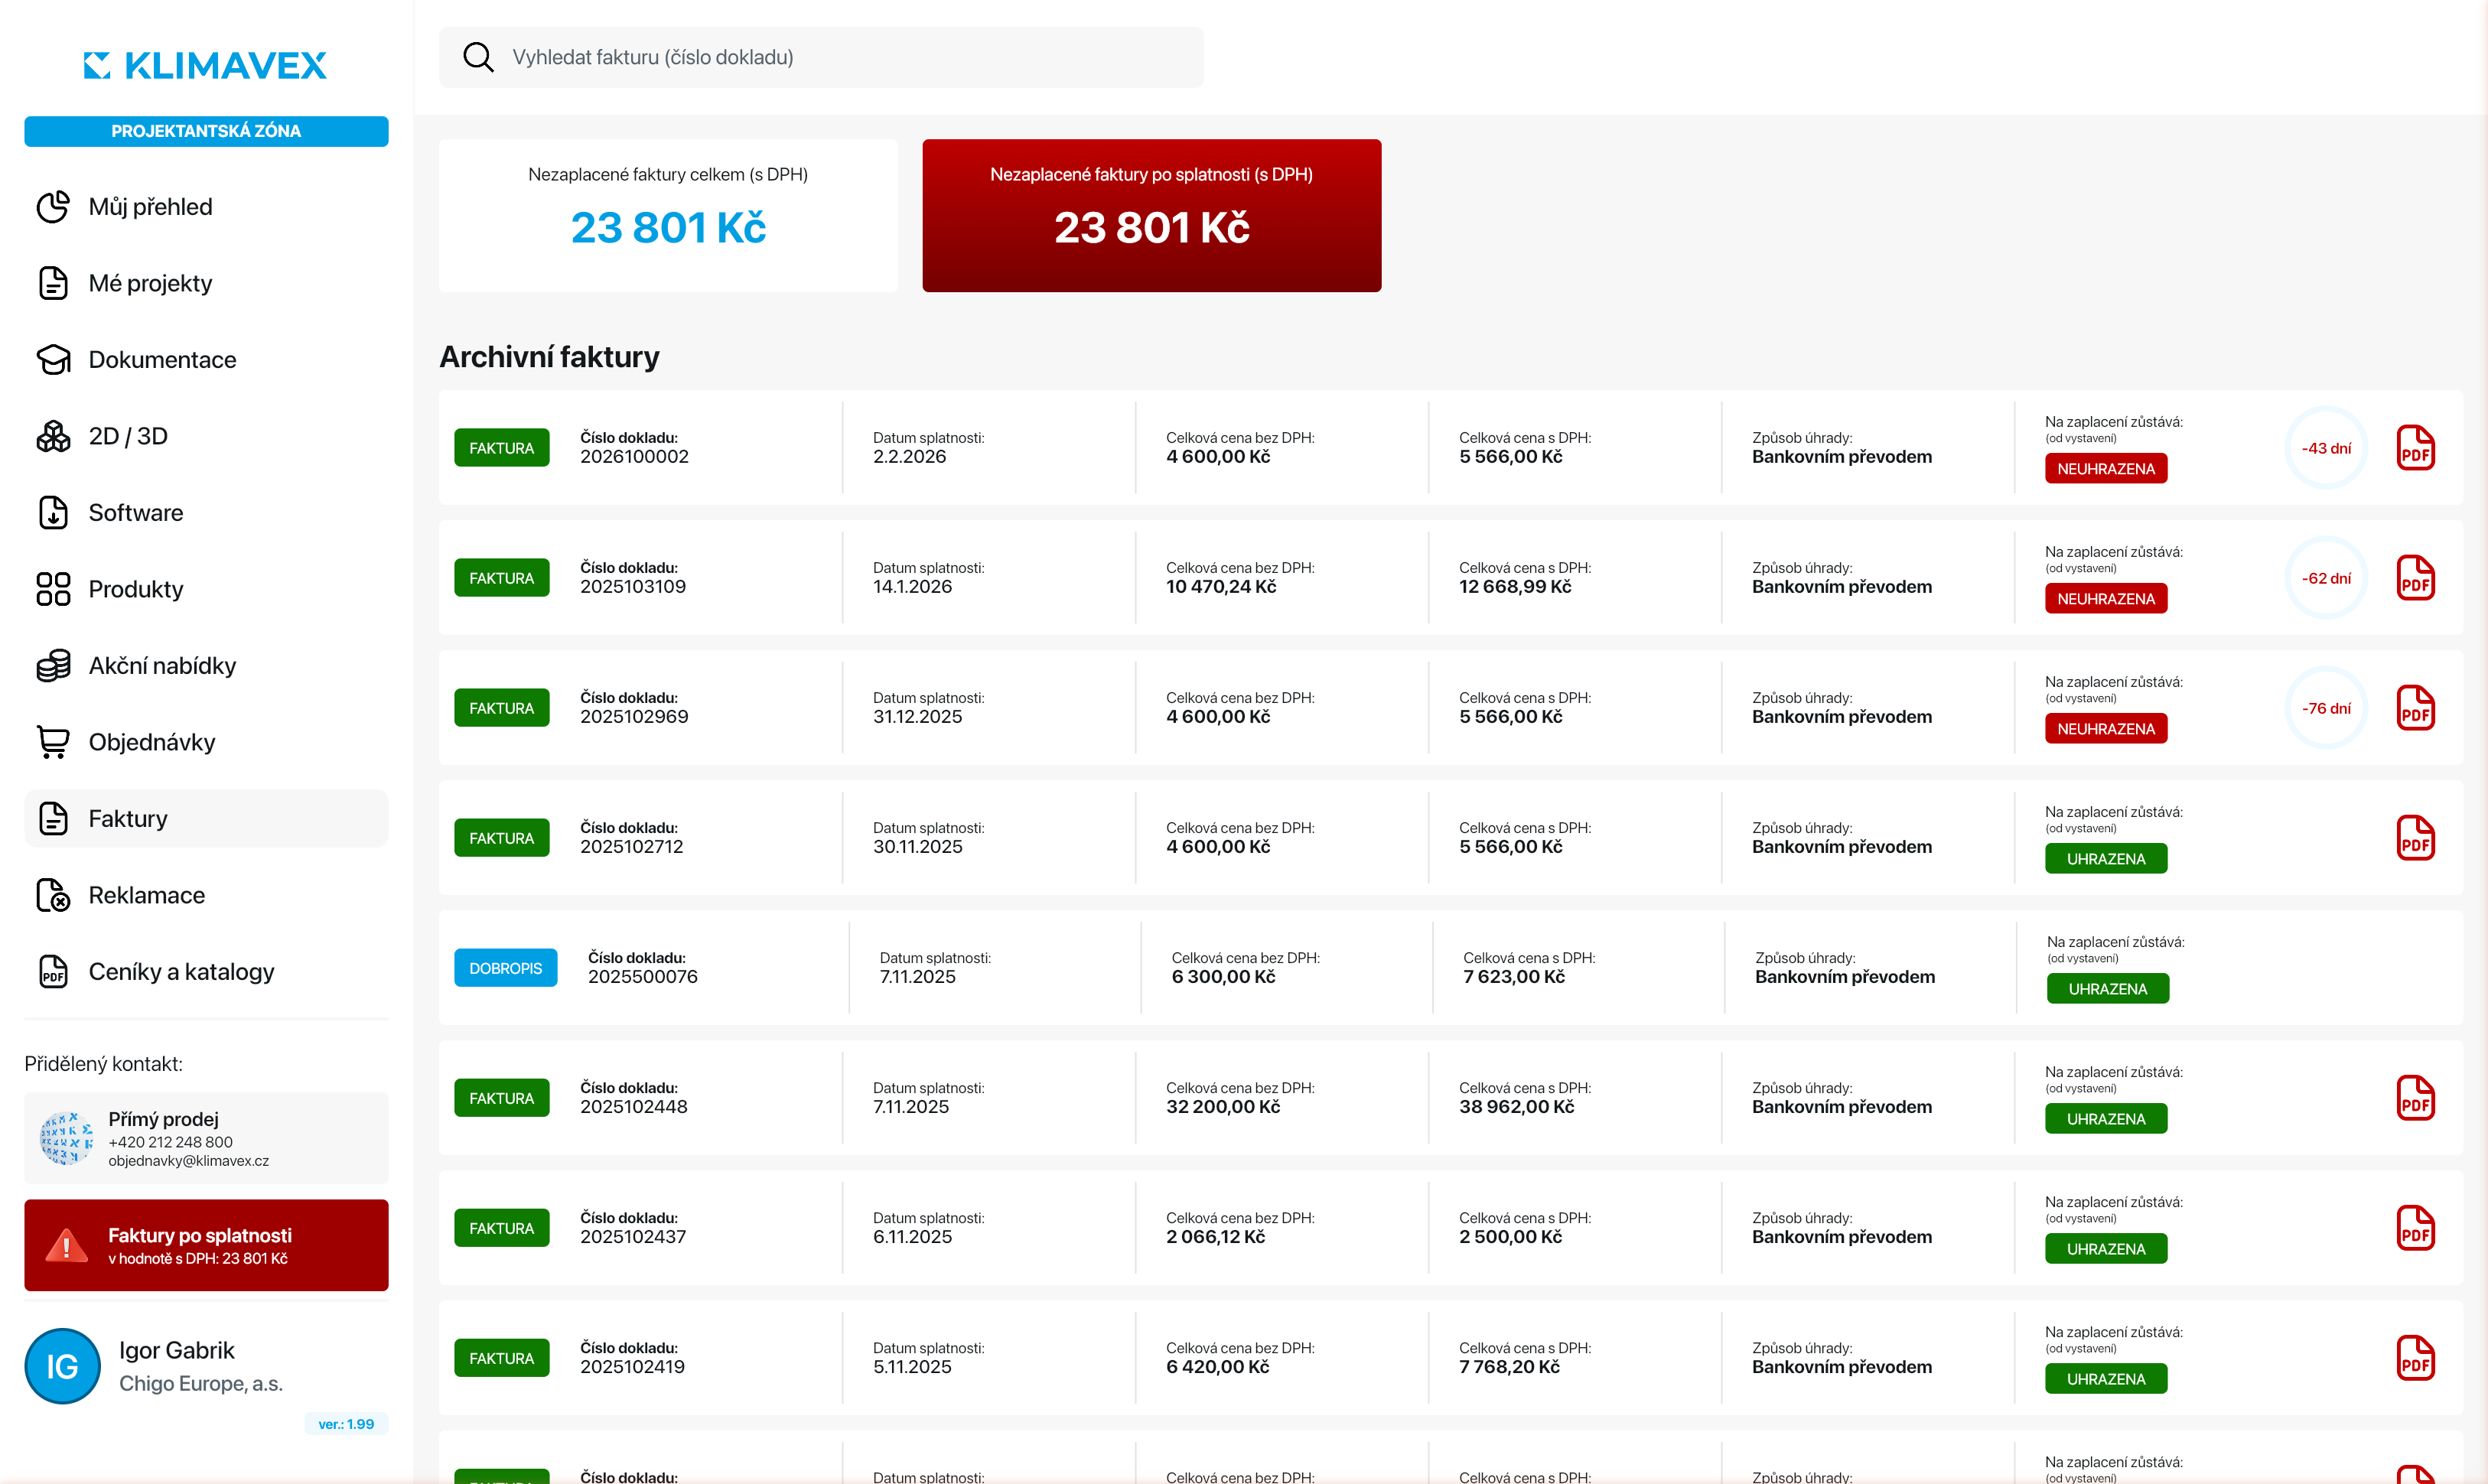Open Ceníky a katalogy menu item

(x=206, y=972)
